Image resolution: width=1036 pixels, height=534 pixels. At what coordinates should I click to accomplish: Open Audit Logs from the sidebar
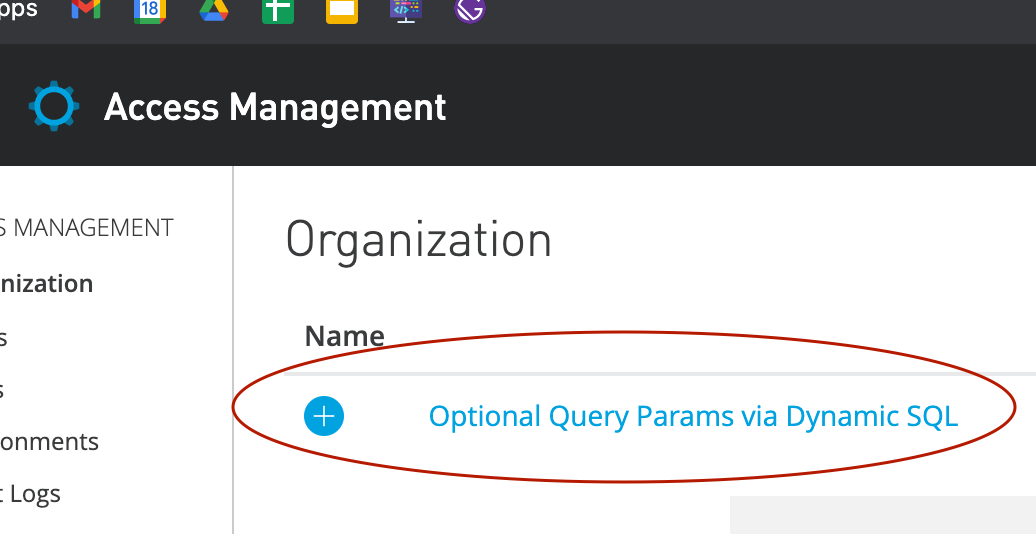coord(31,494)
